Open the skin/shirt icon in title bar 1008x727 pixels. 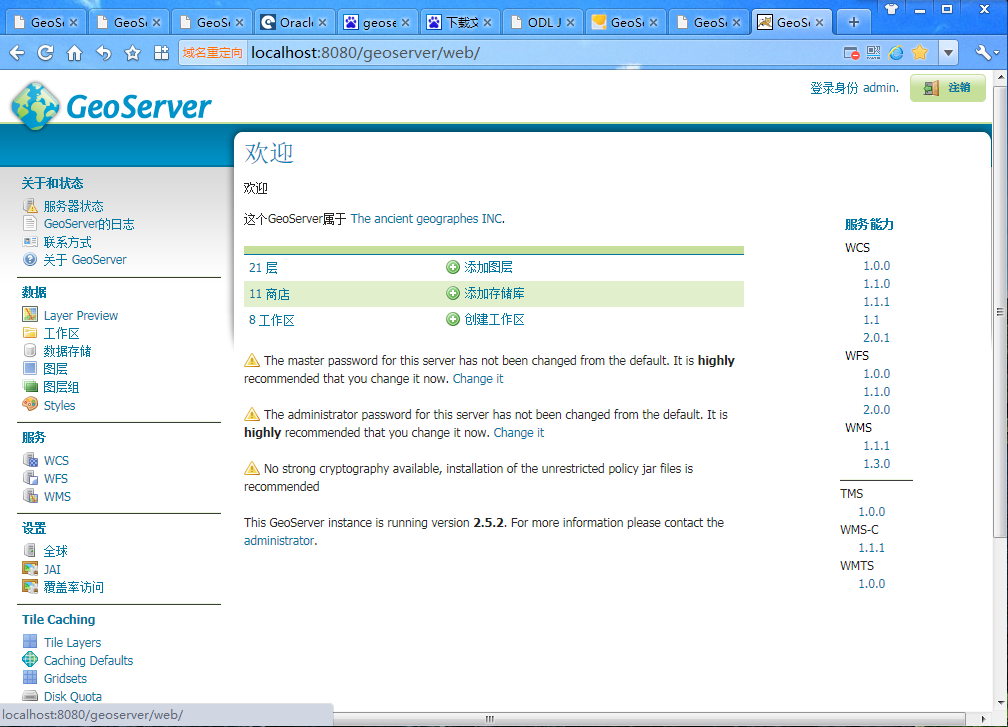coord(892,9)
